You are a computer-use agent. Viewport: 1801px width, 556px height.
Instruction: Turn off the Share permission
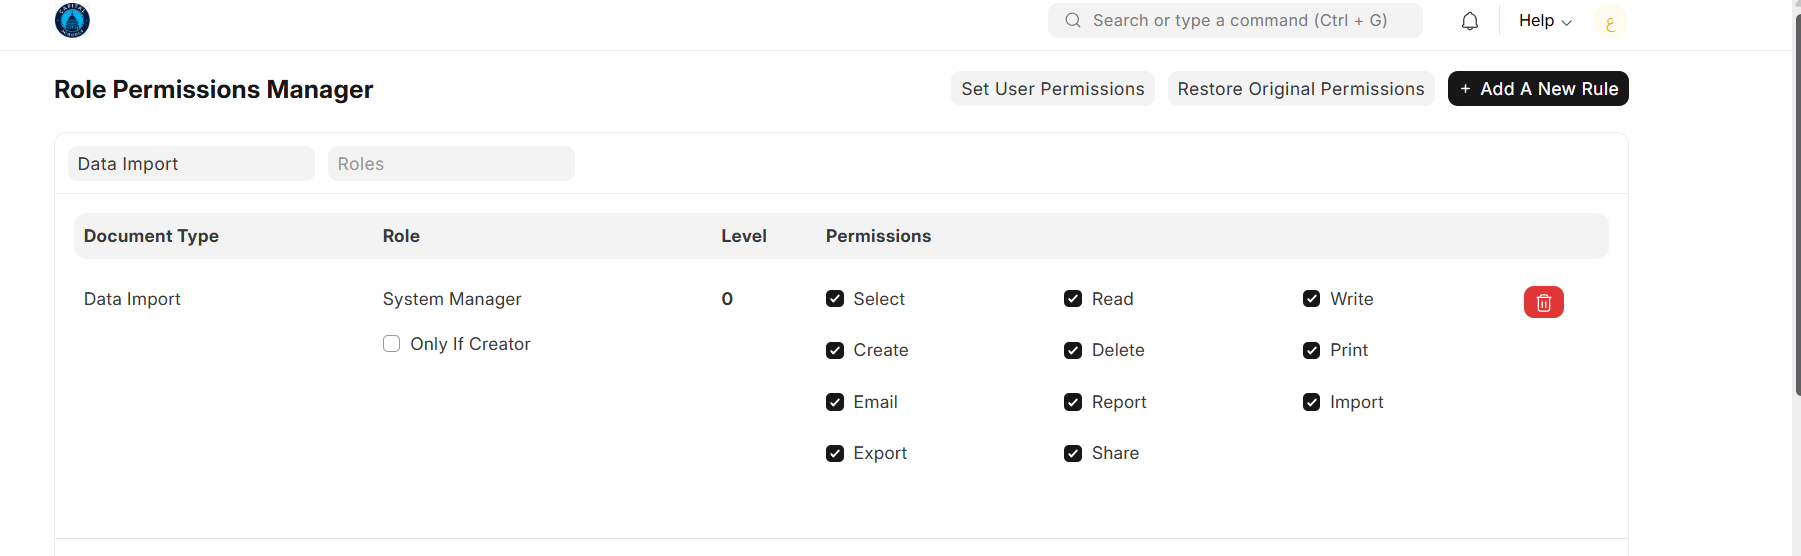point(1073,453)
